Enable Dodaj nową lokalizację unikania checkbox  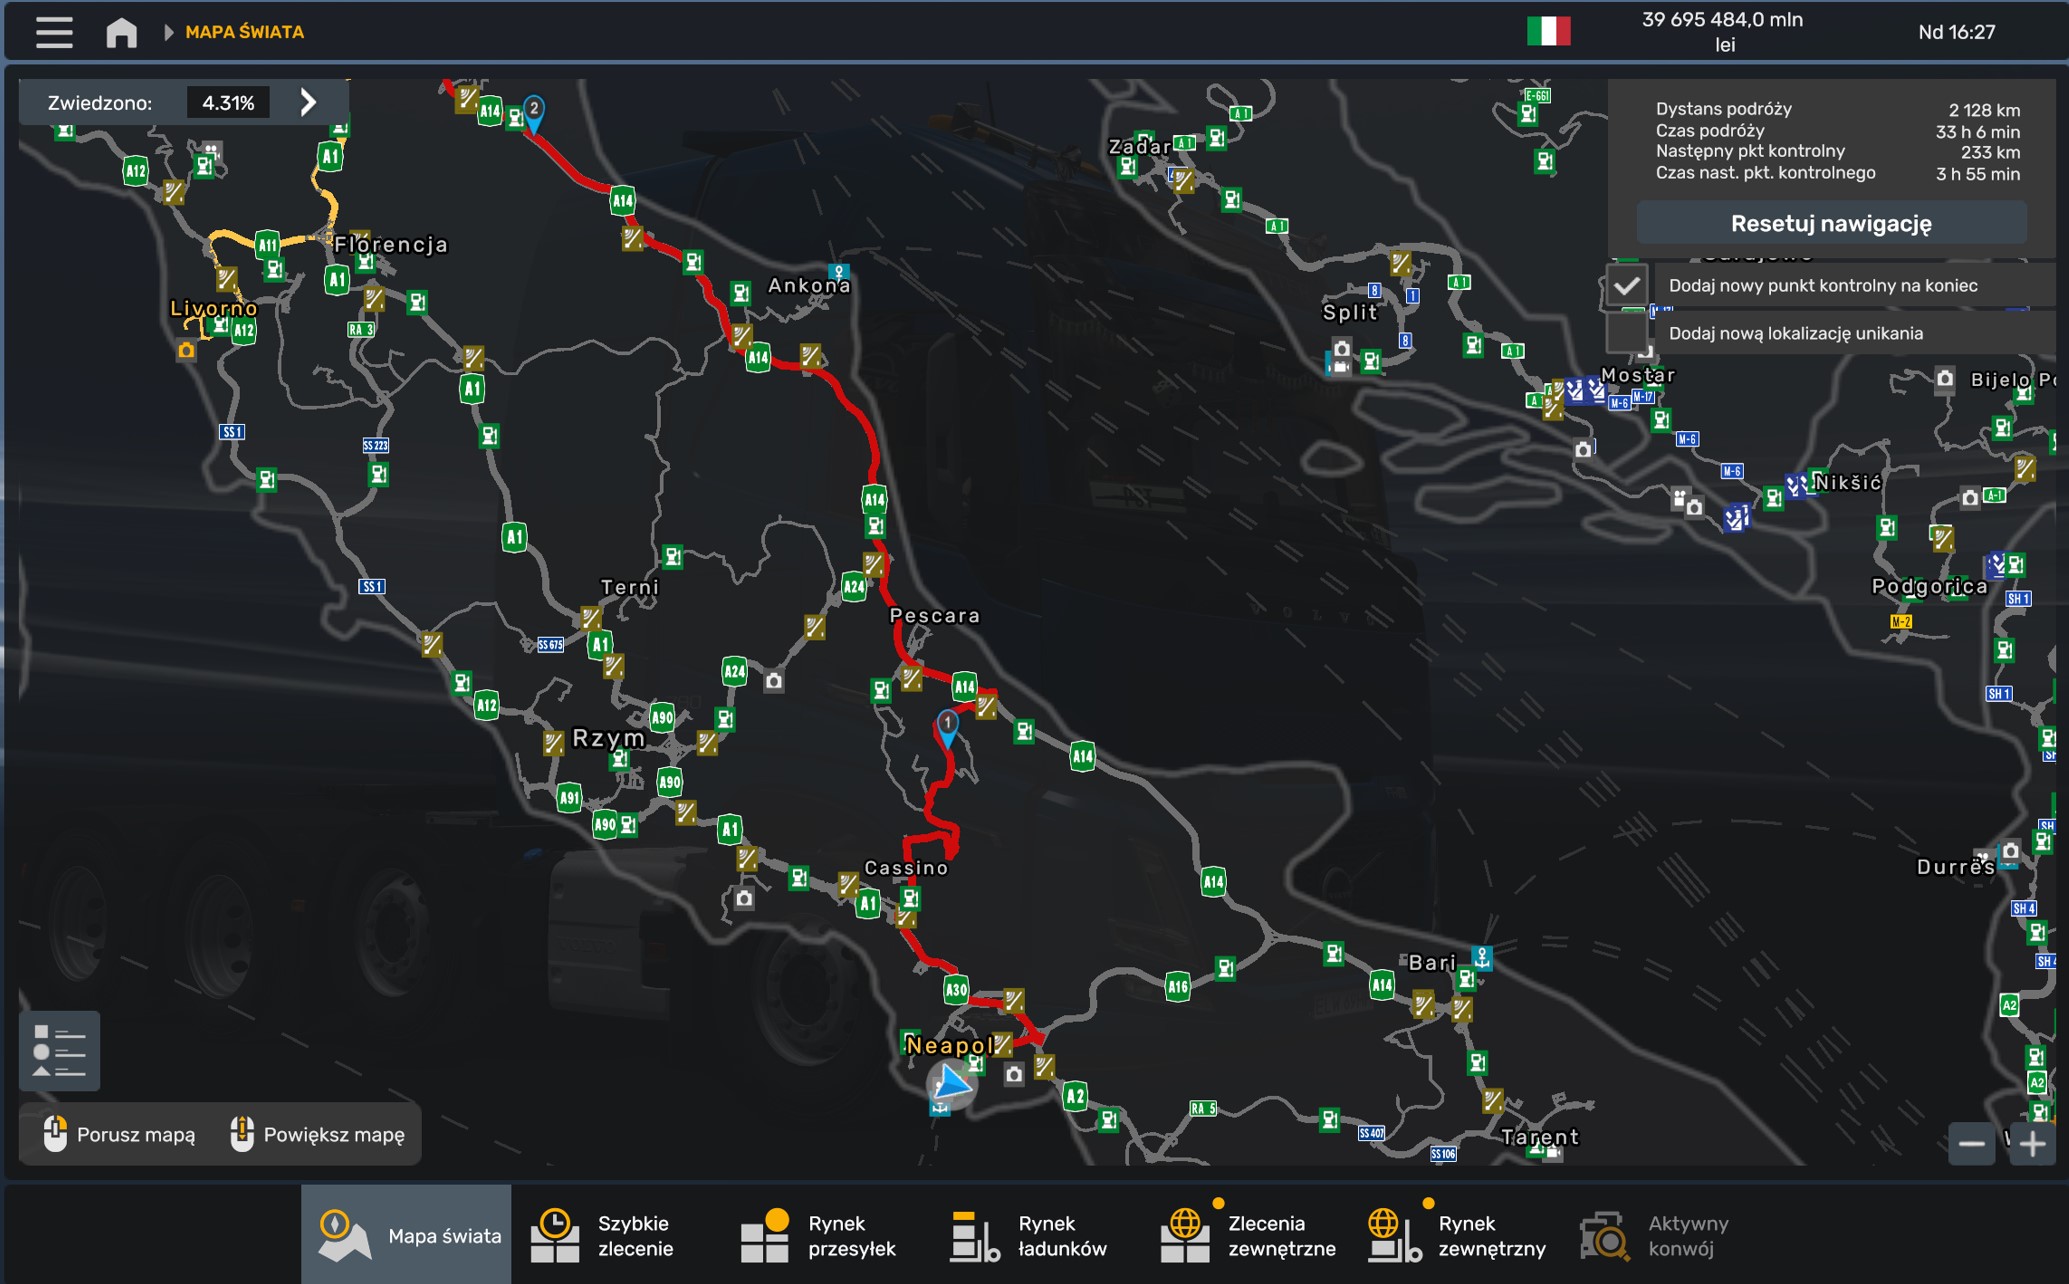1627,334
